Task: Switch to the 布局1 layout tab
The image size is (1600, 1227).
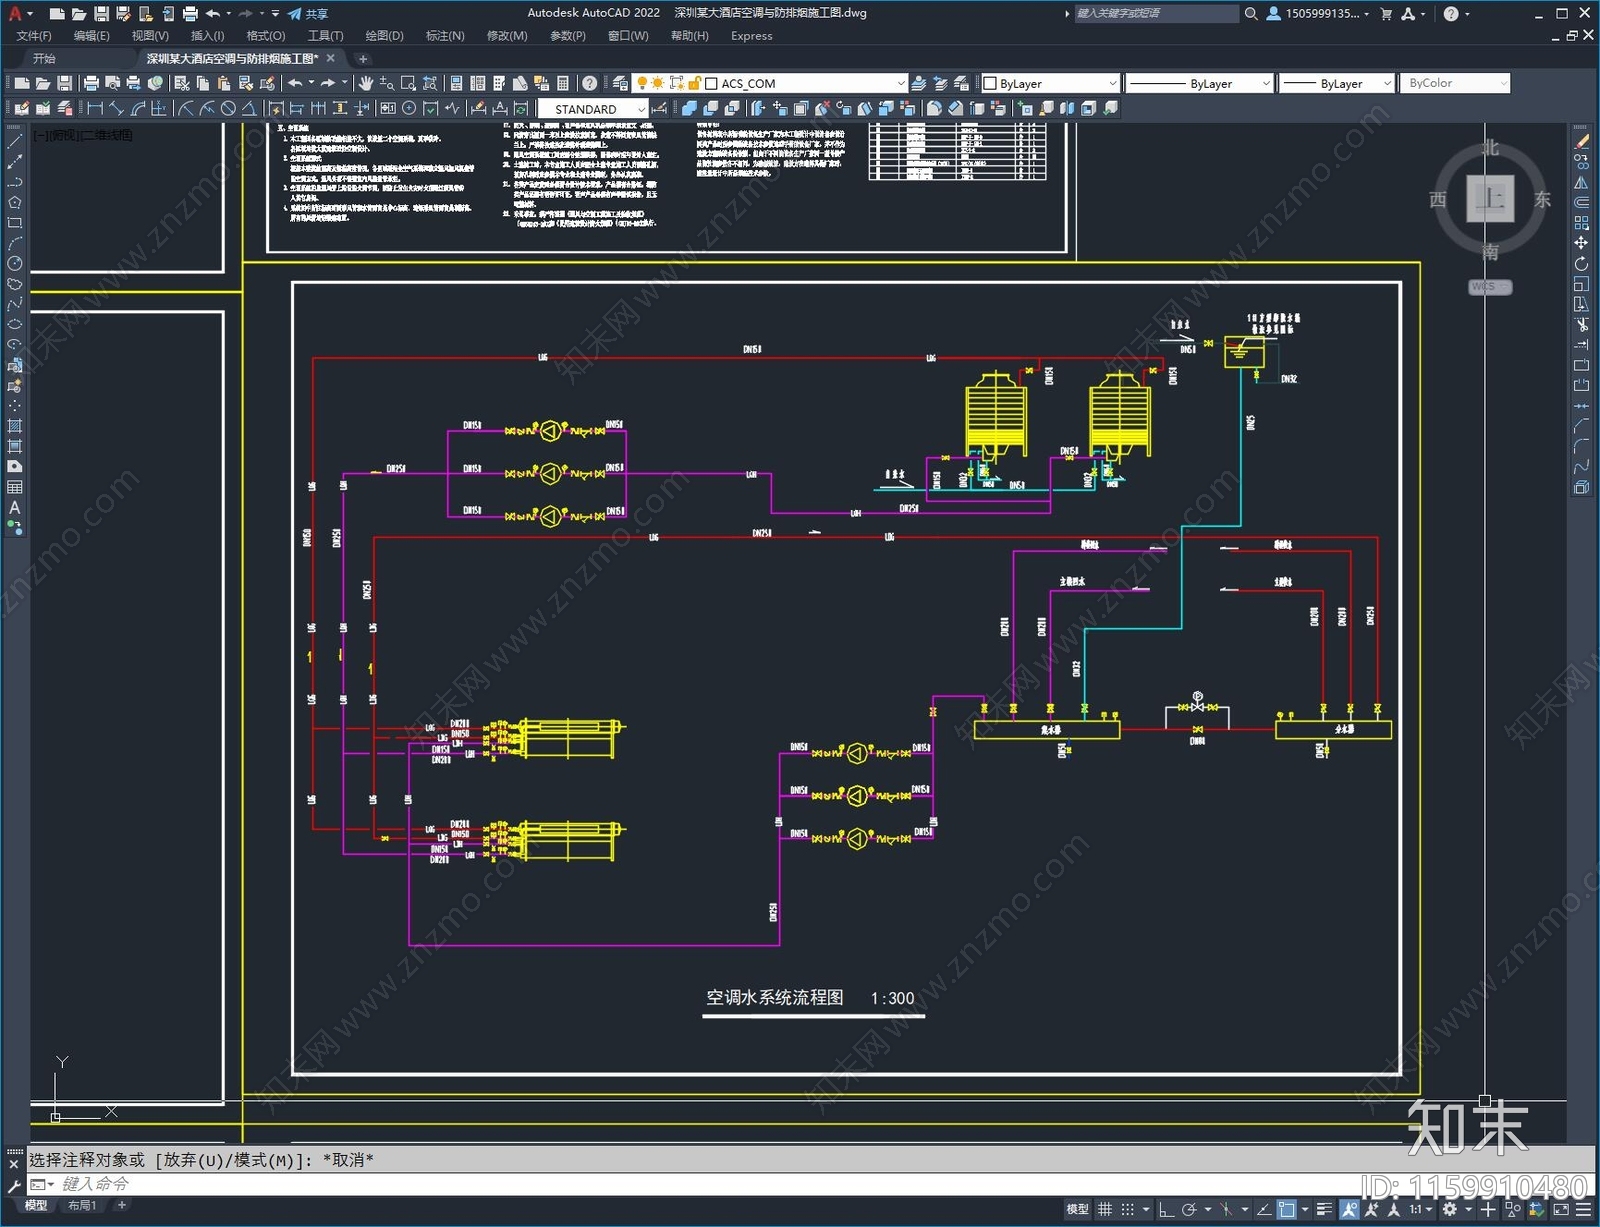Action: pos(82,1206)
